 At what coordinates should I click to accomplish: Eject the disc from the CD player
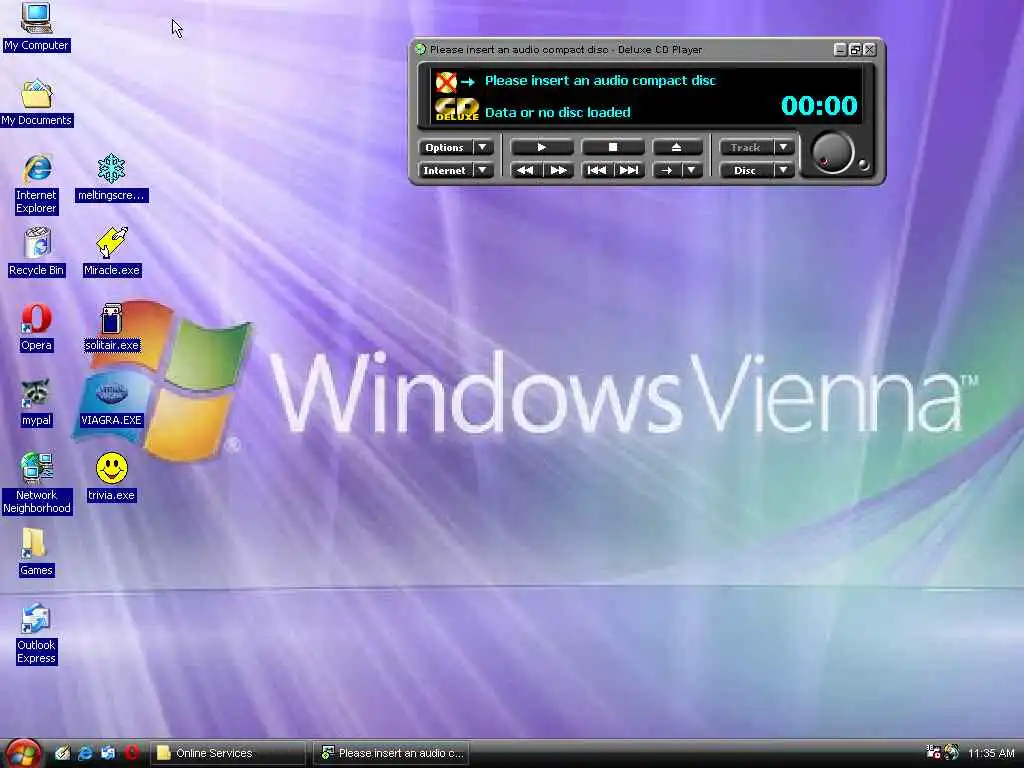[677, 147]
